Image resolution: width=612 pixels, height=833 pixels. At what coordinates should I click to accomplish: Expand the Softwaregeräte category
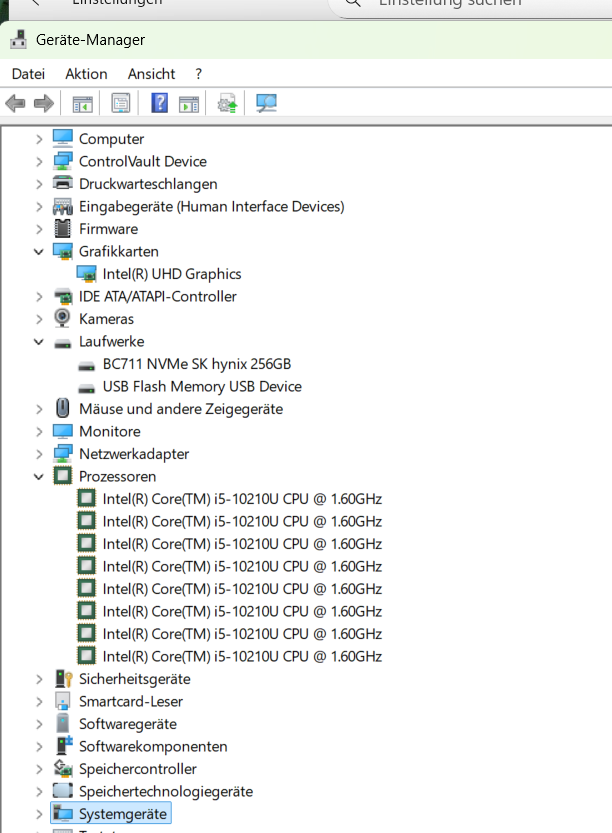pyautogui.click(x=39, y=724)
